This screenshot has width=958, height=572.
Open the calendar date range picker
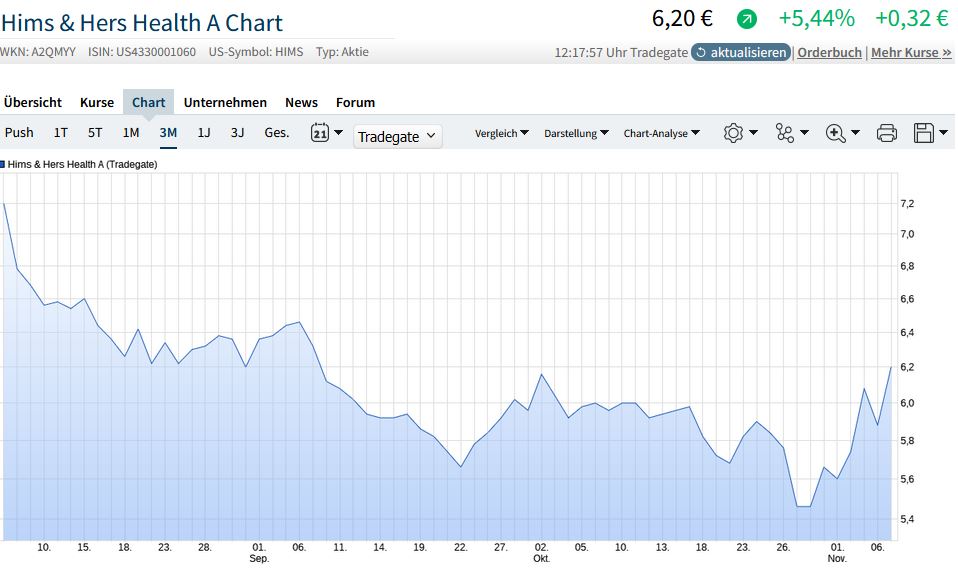(320, 133)
